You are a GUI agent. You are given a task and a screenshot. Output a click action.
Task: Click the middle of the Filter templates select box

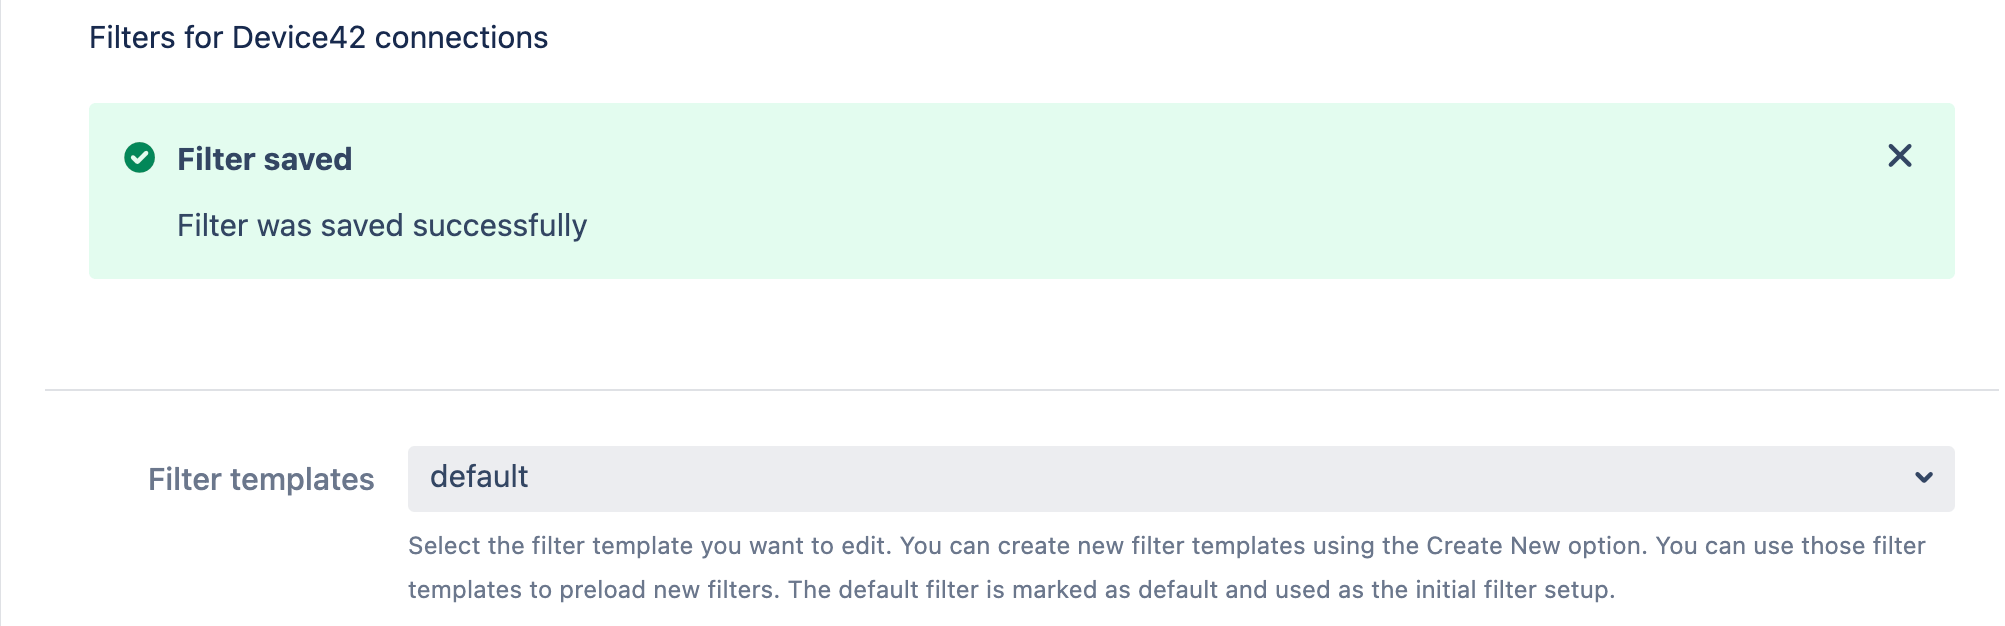1180,479
